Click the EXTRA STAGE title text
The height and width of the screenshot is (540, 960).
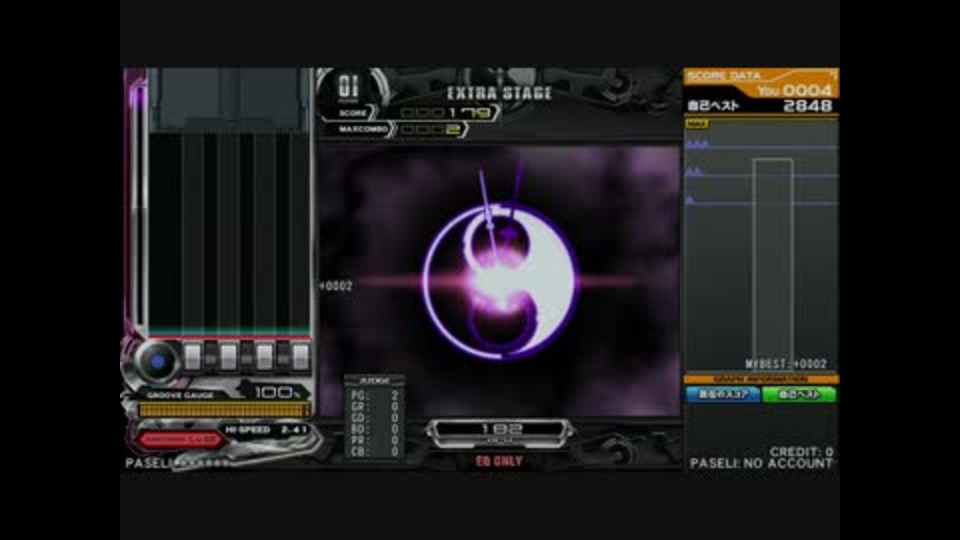[x=500, y=93]
